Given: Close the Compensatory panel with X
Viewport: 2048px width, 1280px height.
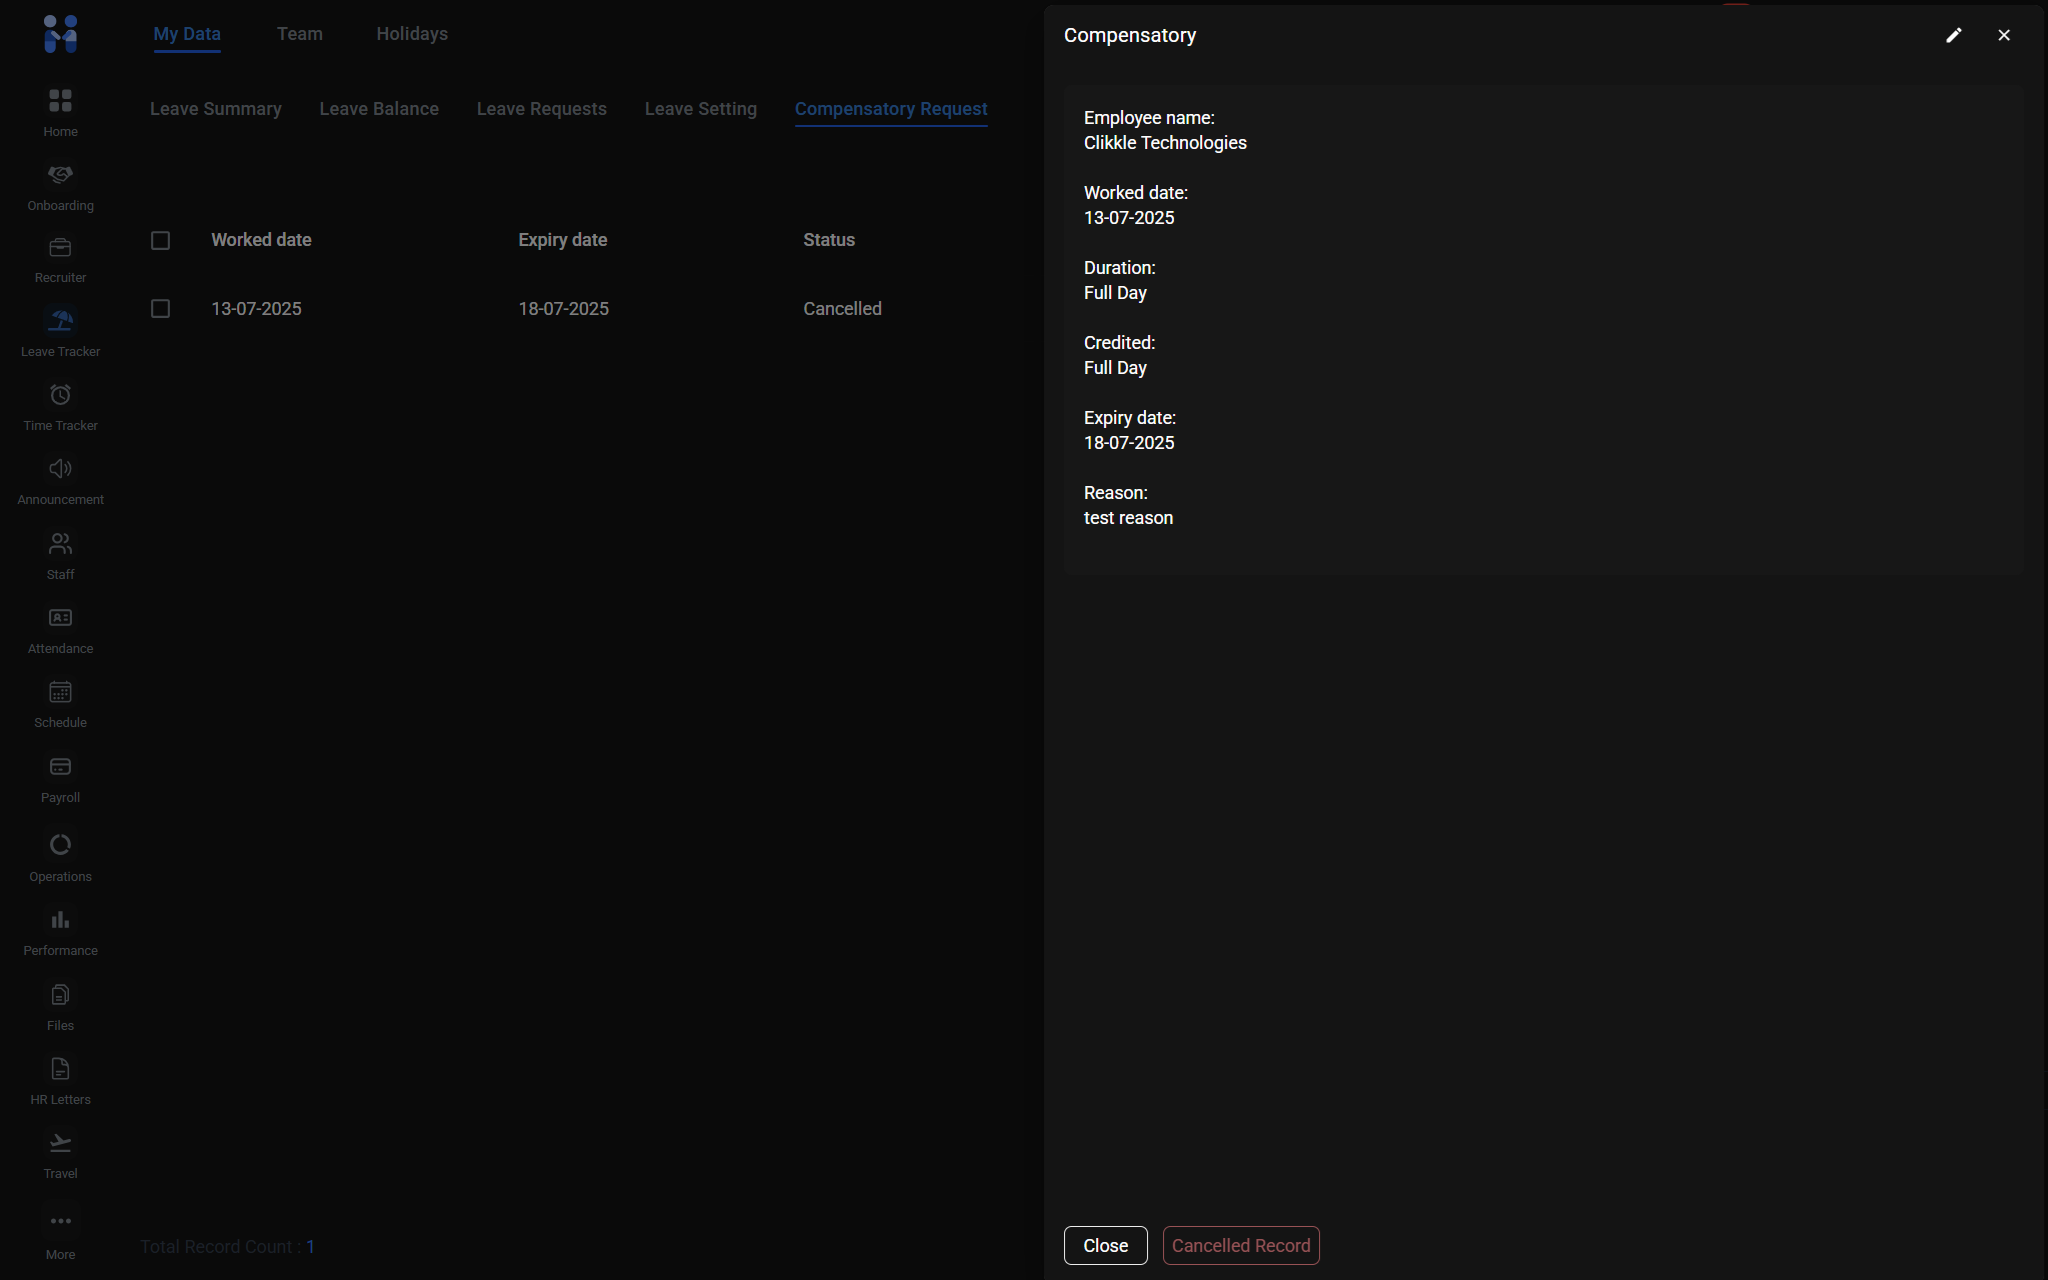Looking at the screenshot, I should (x=2003, y=35).
